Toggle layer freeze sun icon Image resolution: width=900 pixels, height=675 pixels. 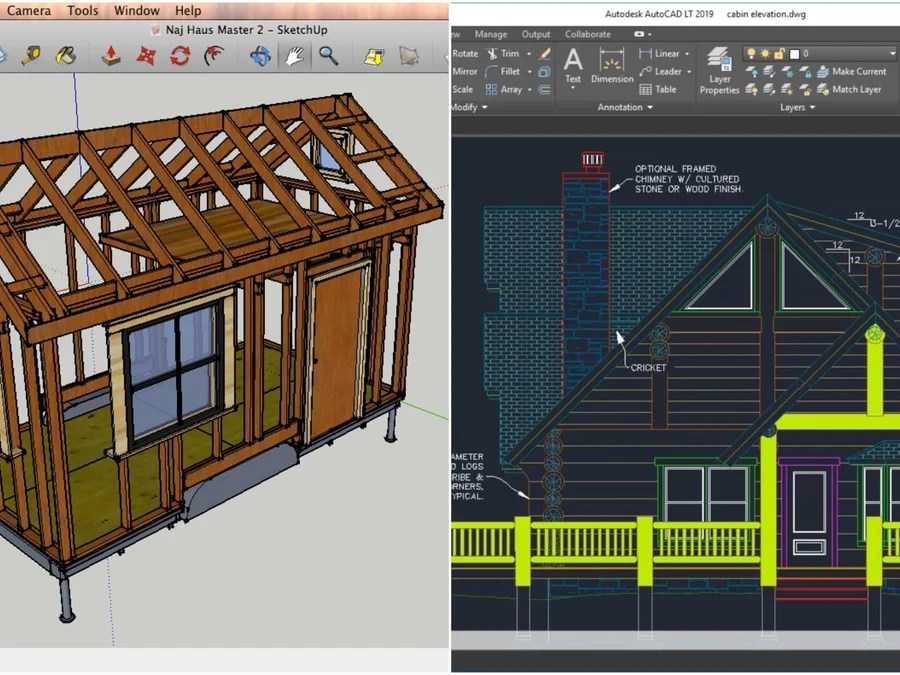765,53
